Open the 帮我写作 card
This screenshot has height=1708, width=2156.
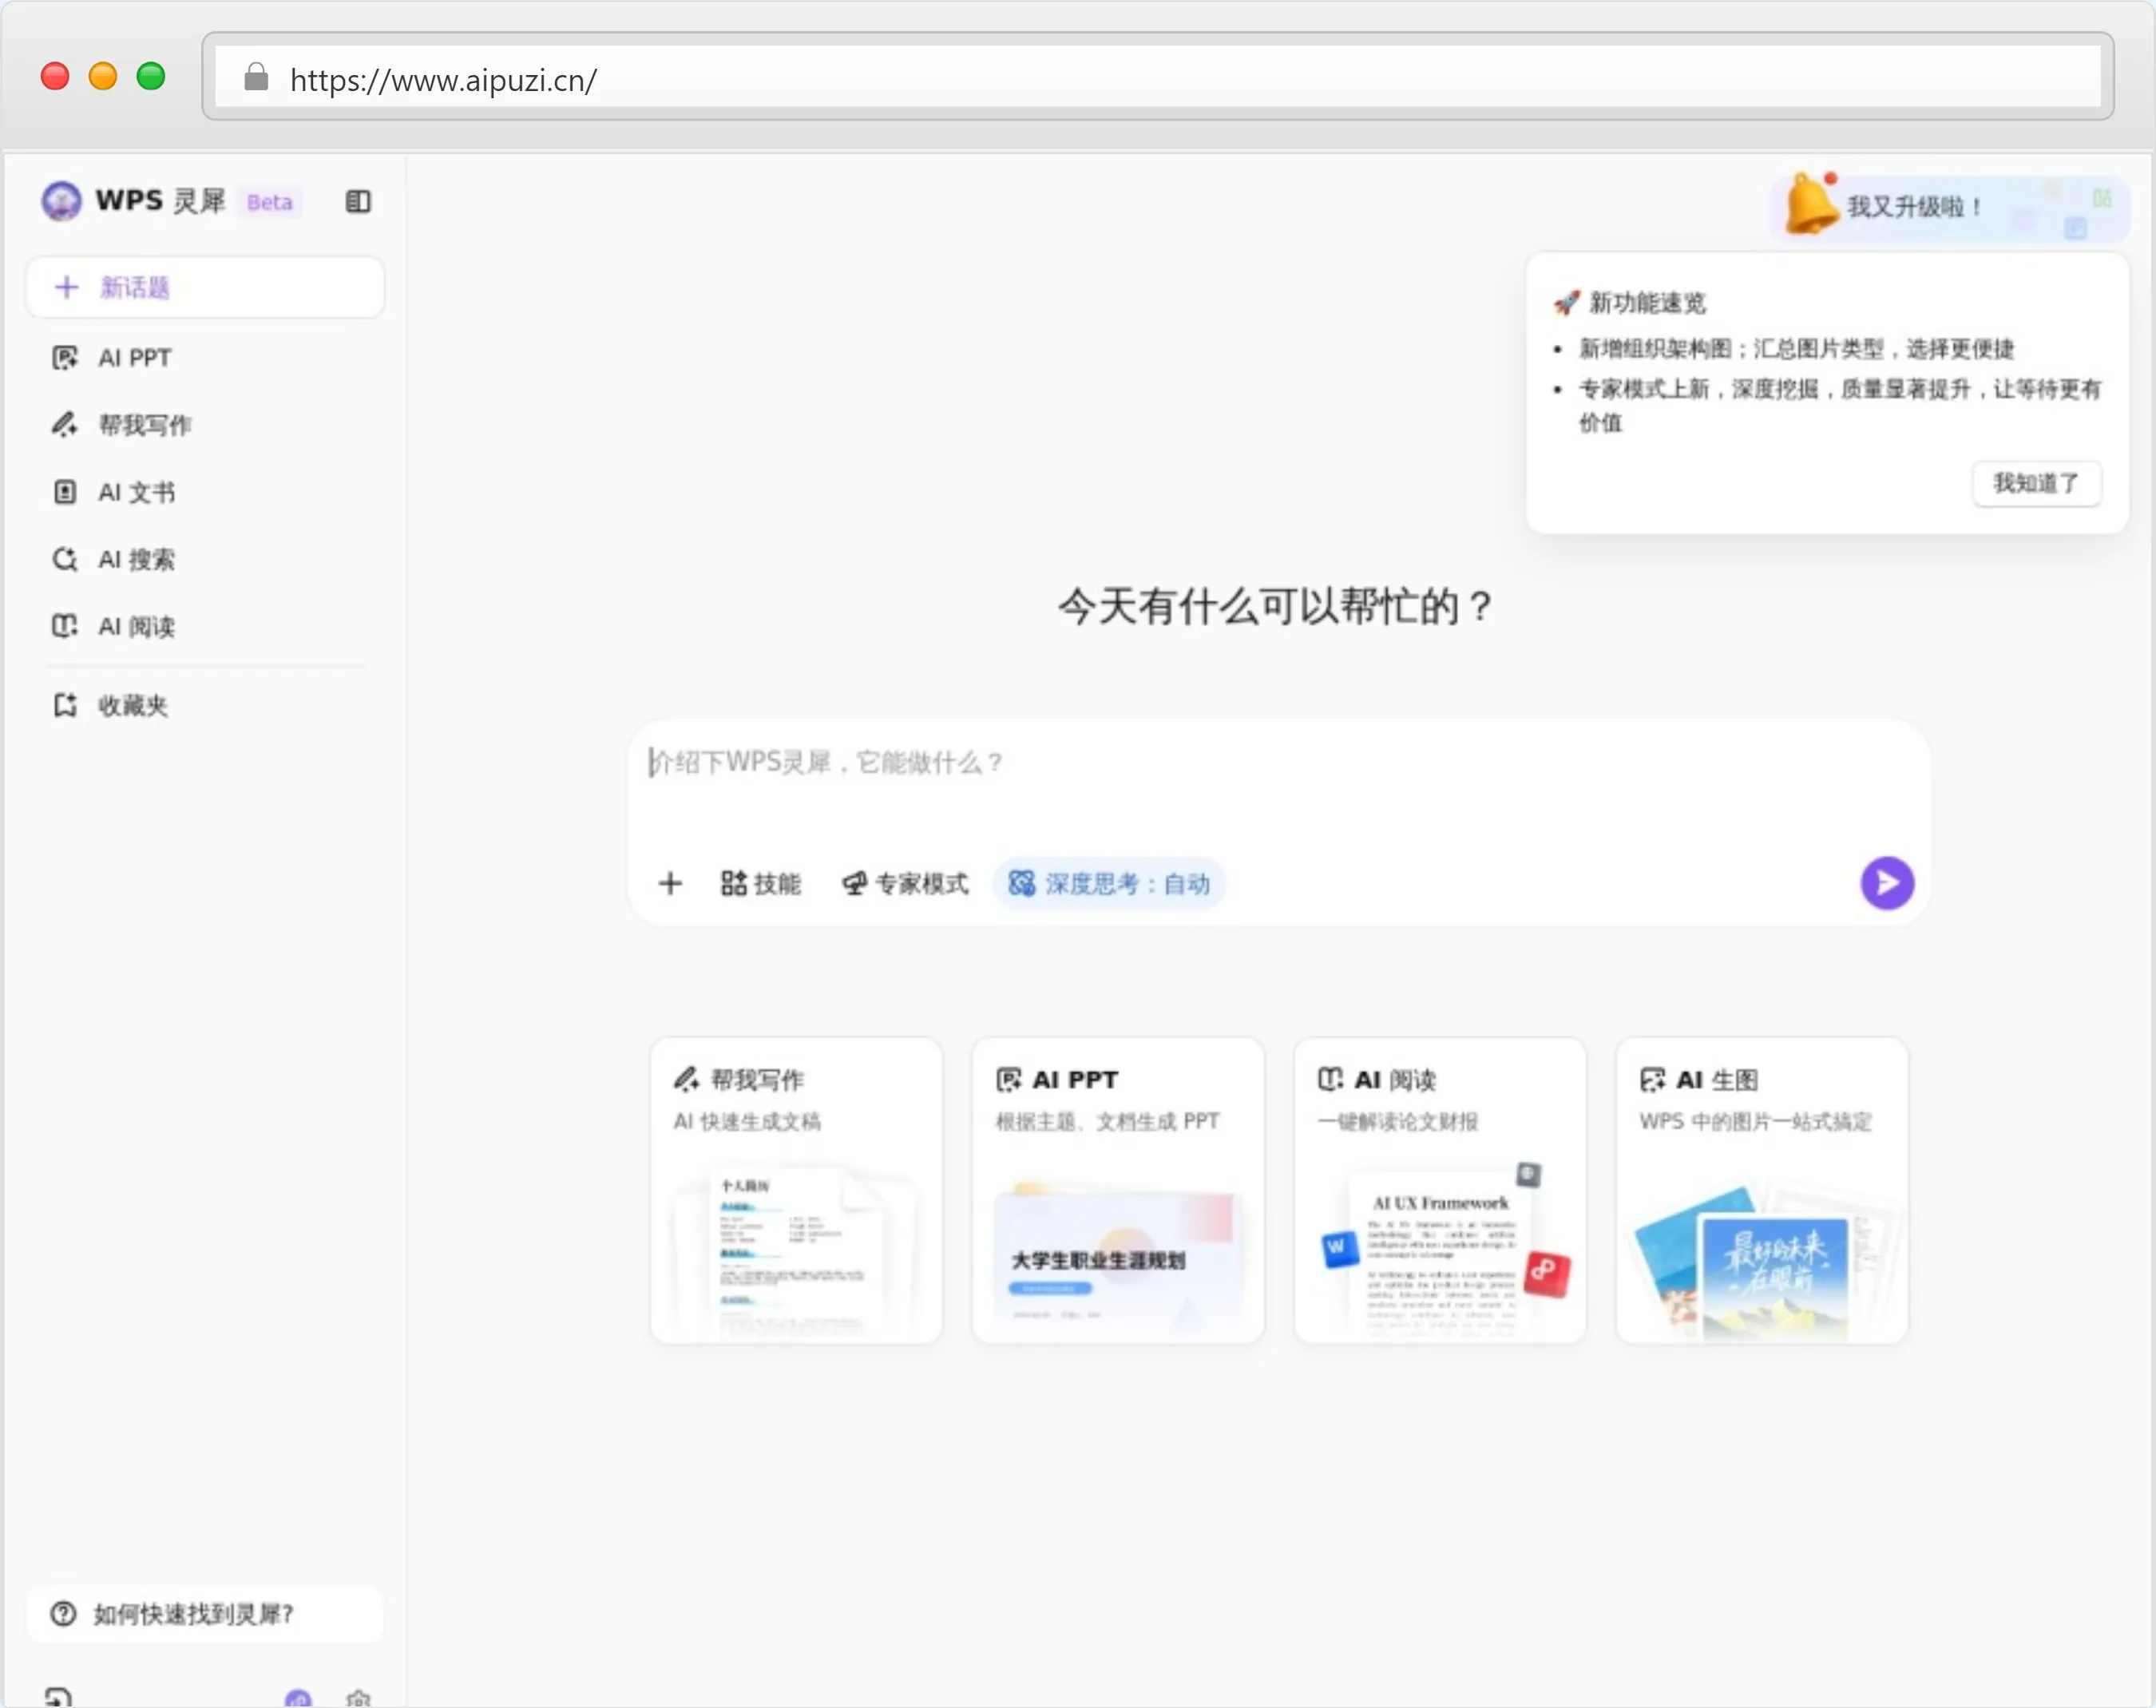[796, 1190]
